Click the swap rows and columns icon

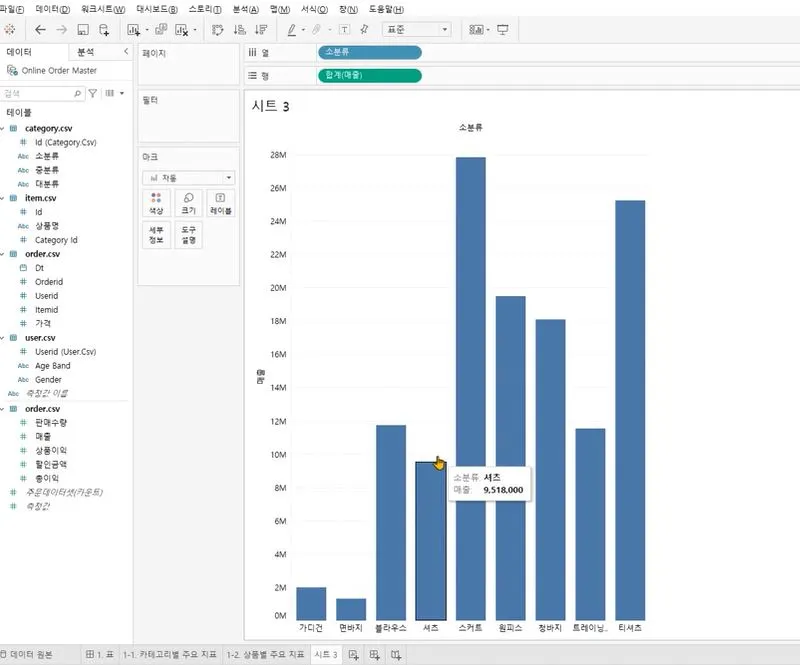[217, 30]
